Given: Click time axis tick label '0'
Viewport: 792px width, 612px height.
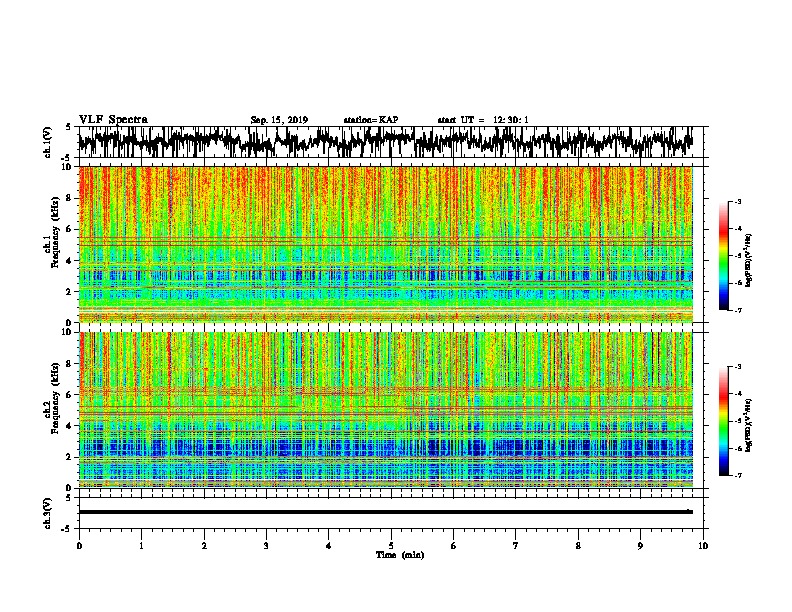Looking at the screenshot, I should pyautogui.click(x=79, y=546).
